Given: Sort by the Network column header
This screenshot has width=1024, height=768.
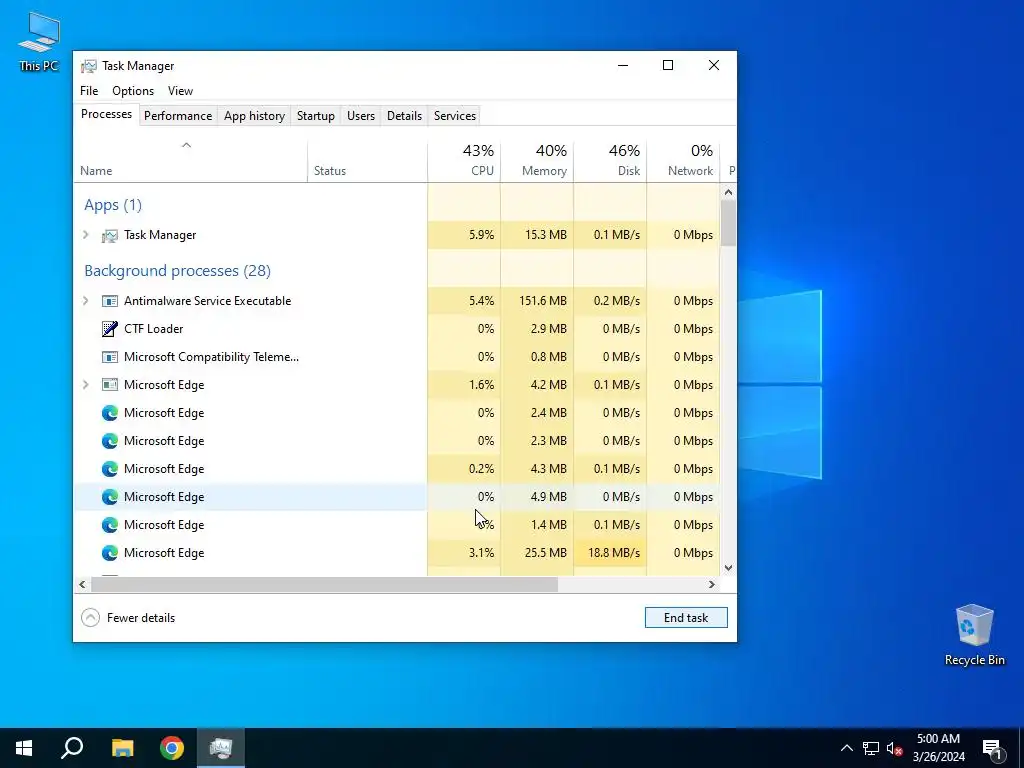Looking at the screenshot, I should pos(683,161).
